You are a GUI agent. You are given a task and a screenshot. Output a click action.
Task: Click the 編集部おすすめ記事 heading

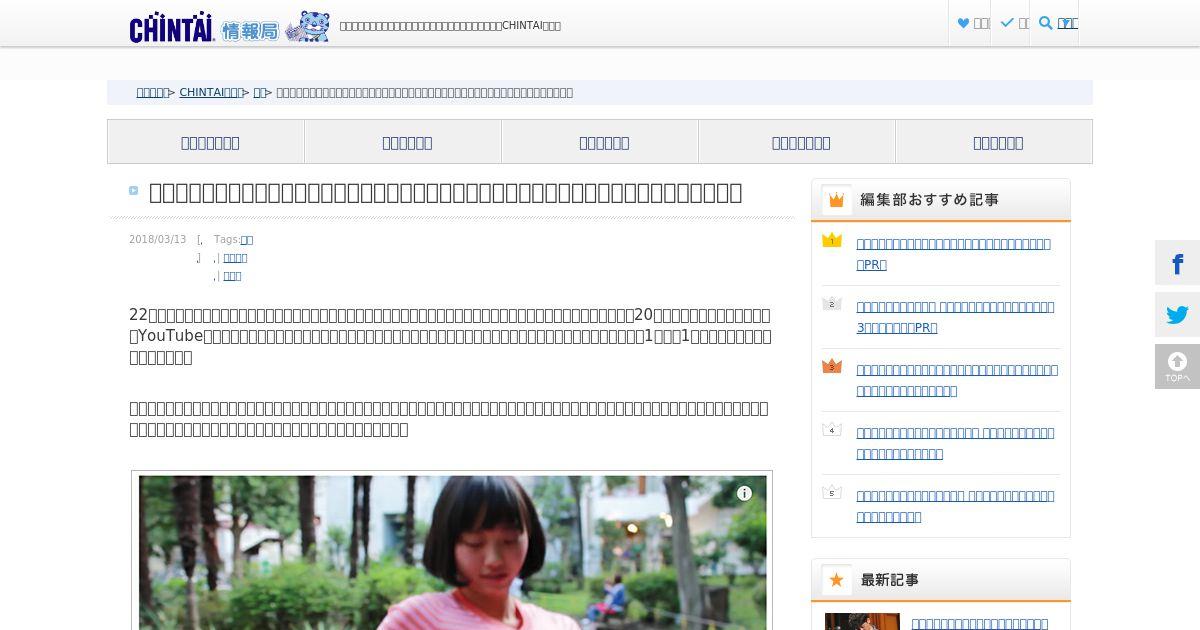(x=929, y=200)
